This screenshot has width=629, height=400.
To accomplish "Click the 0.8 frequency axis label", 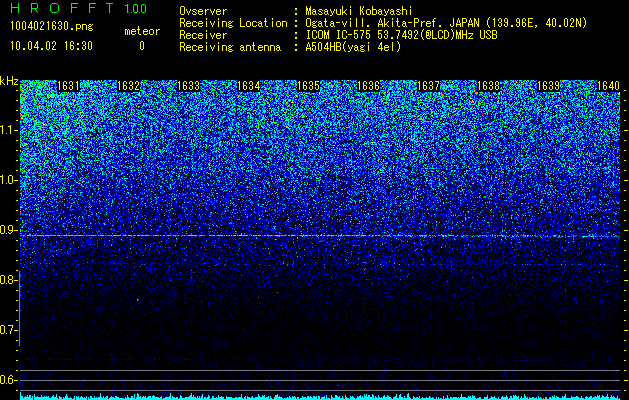I will click(x=8, y=280).
